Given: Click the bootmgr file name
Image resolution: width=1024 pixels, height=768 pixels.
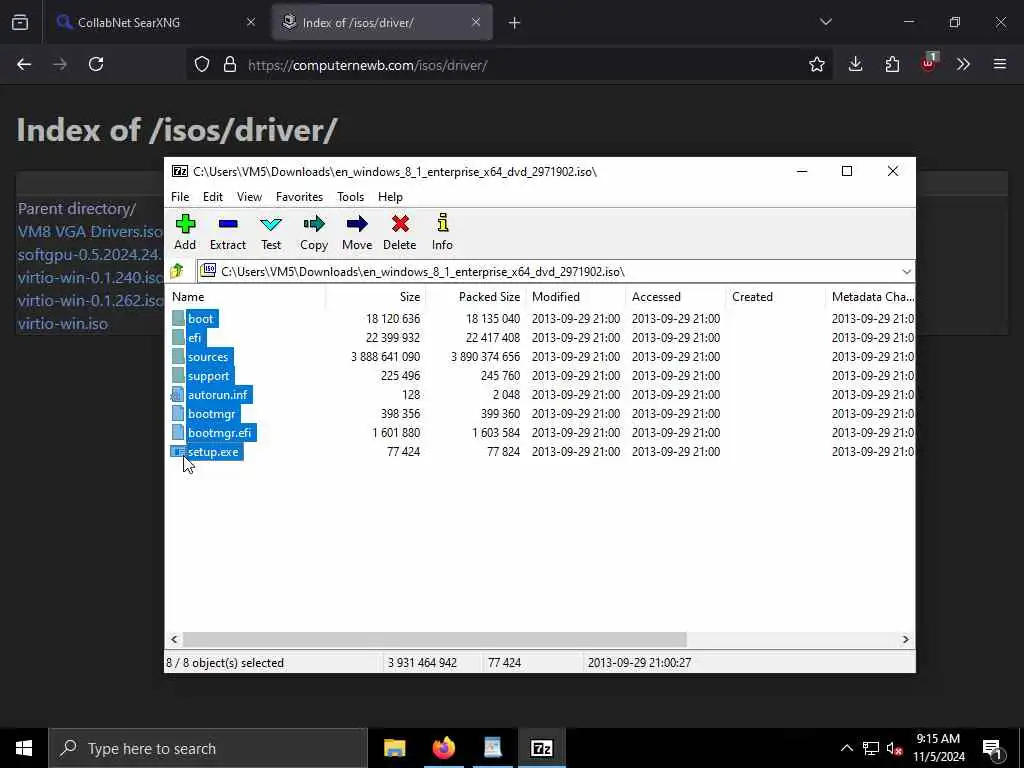Looking at the screenshot, I should click(212, 413).
